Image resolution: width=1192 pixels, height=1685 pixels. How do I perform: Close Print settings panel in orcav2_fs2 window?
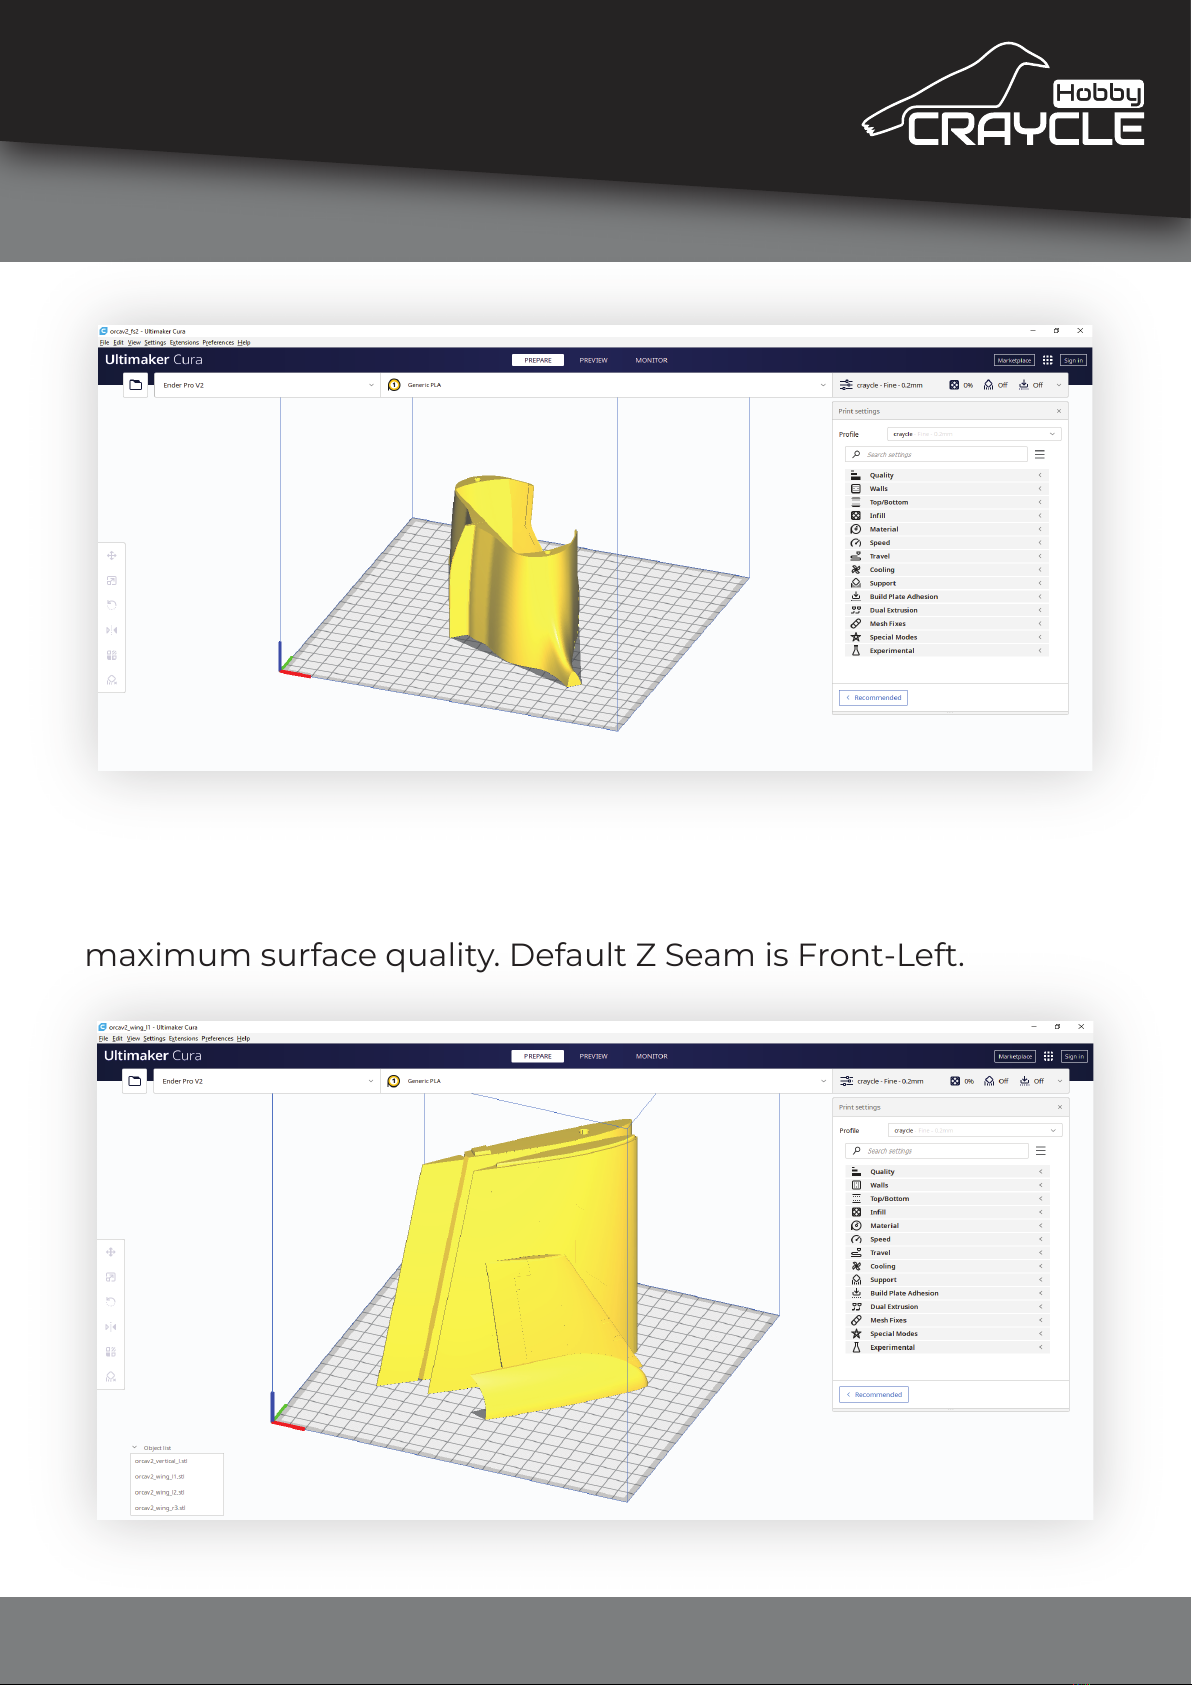pyautogui.click(x=1059, y=411)
